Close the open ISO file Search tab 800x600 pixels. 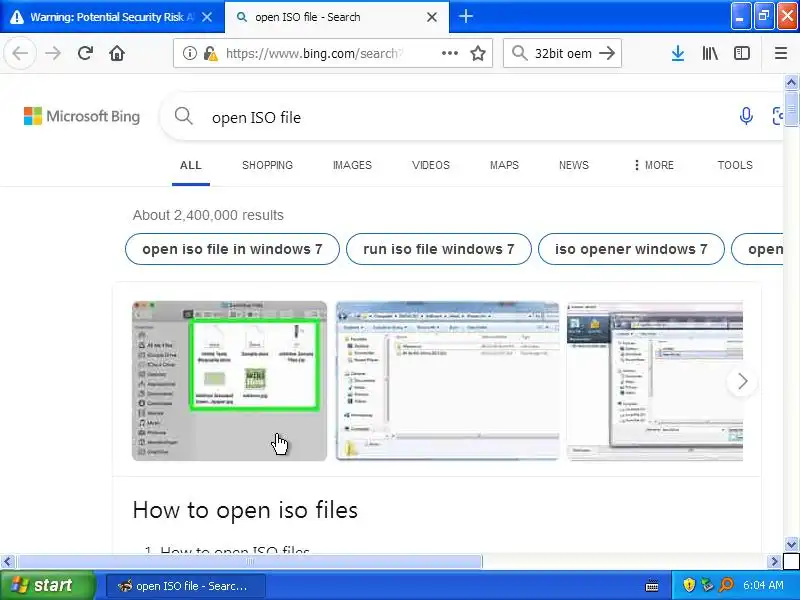[432, 17]
